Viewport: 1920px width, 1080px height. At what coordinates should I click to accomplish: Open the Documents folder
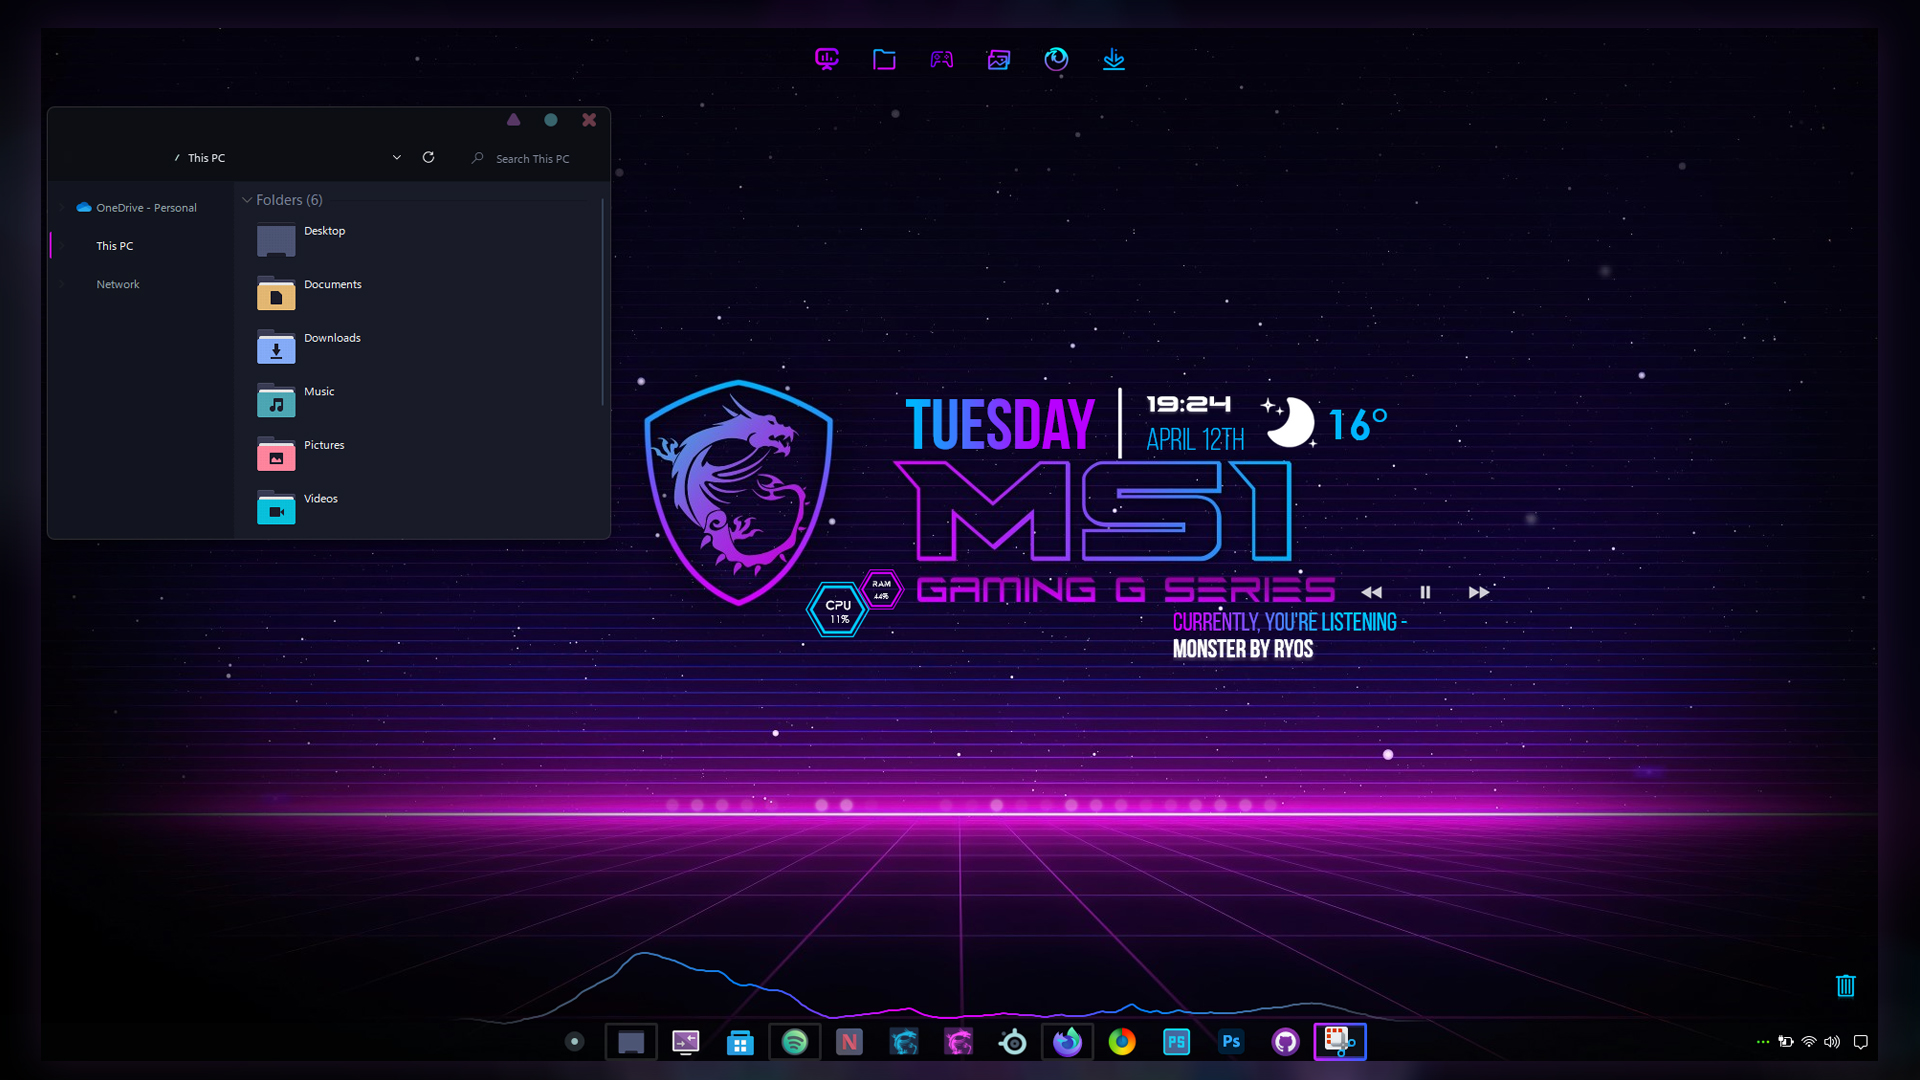pos(309,293)
